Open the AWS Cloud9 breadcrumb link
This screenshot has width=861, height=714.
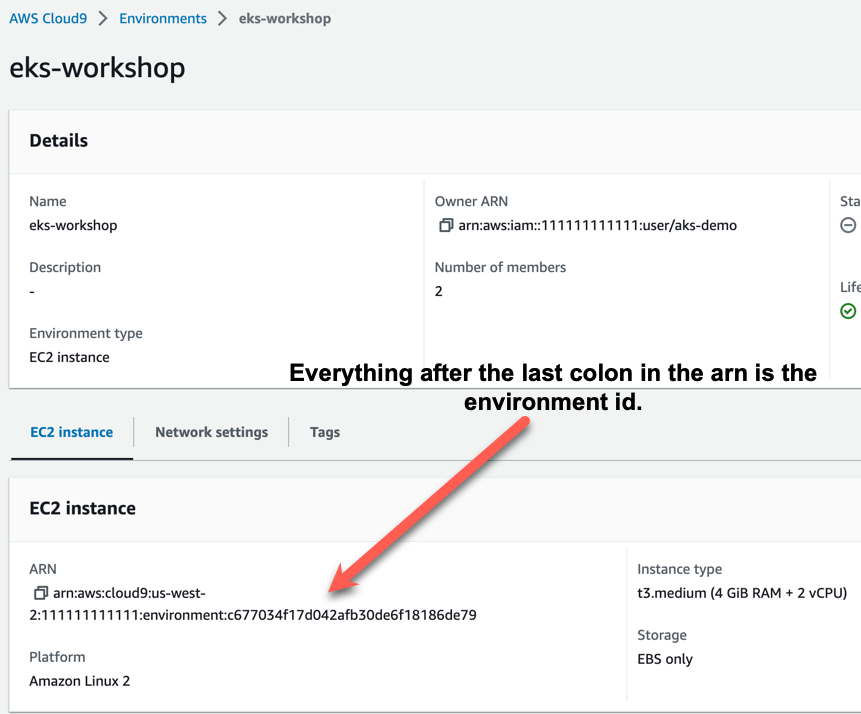[48, 18]
